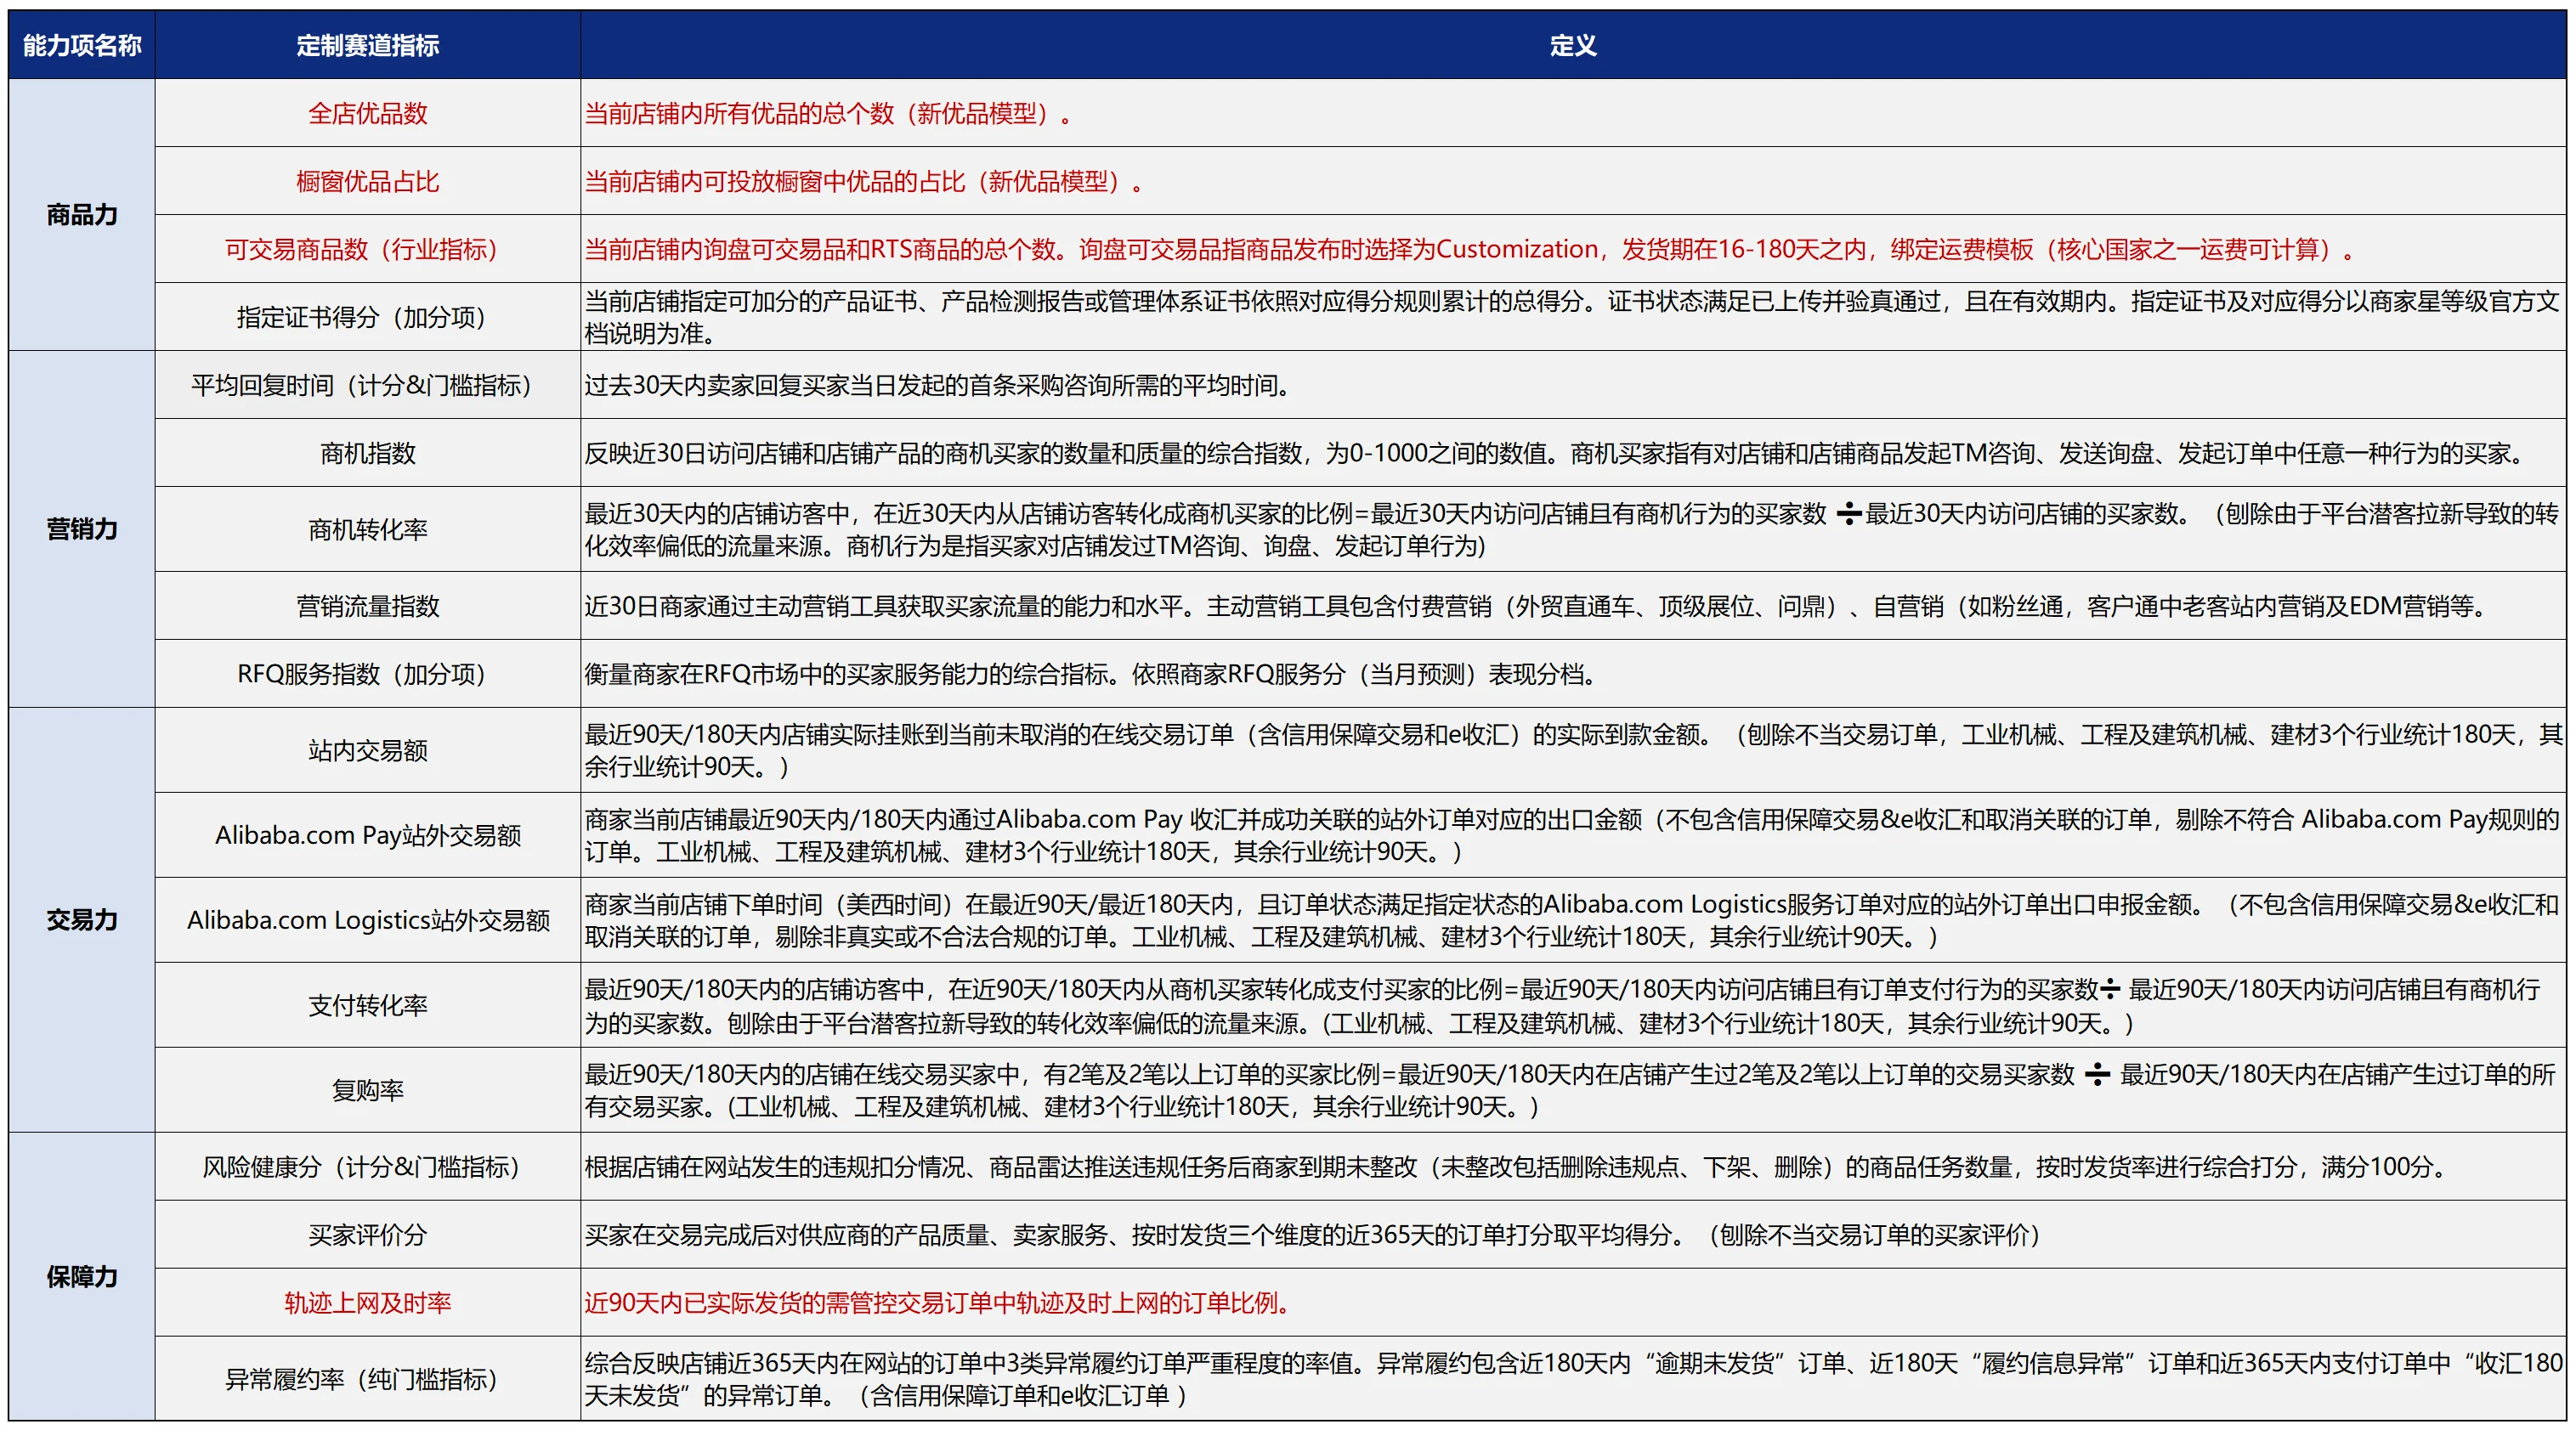The width and height of the screenshot is (2576, 1430).
Task: Click definition 当前店铺内所有优品的总个数
Action: [1573, 113]
